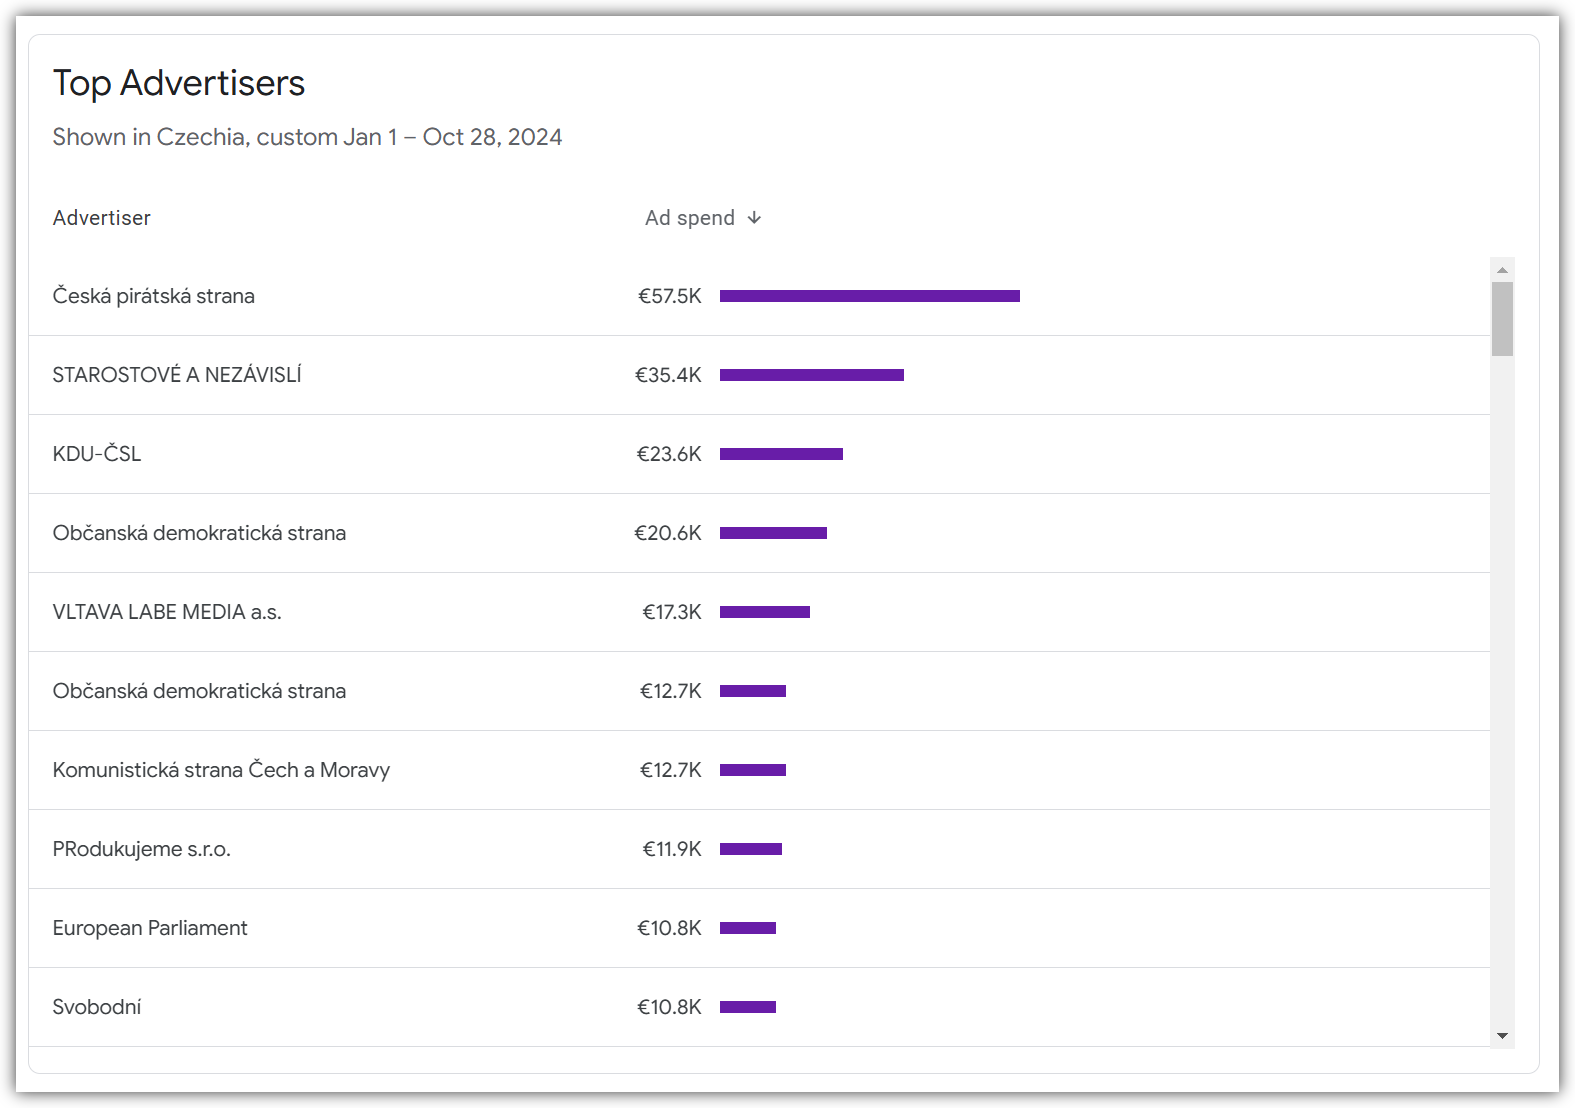This screenshot has width=1575, height=1108.
Task: Open Komunistická strana Čech a Moravy row
Action: click(x=759, y=770)
